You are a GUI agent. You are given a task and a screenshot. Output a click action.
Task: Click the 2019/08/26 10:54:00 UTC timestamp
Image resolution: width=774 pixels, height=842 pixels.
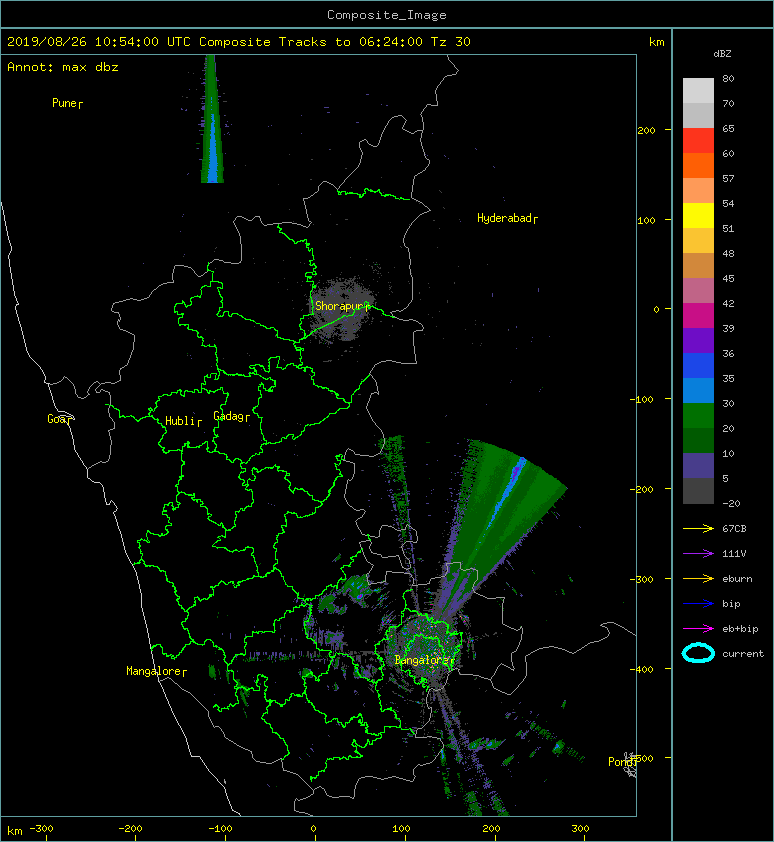pos(99,42)
